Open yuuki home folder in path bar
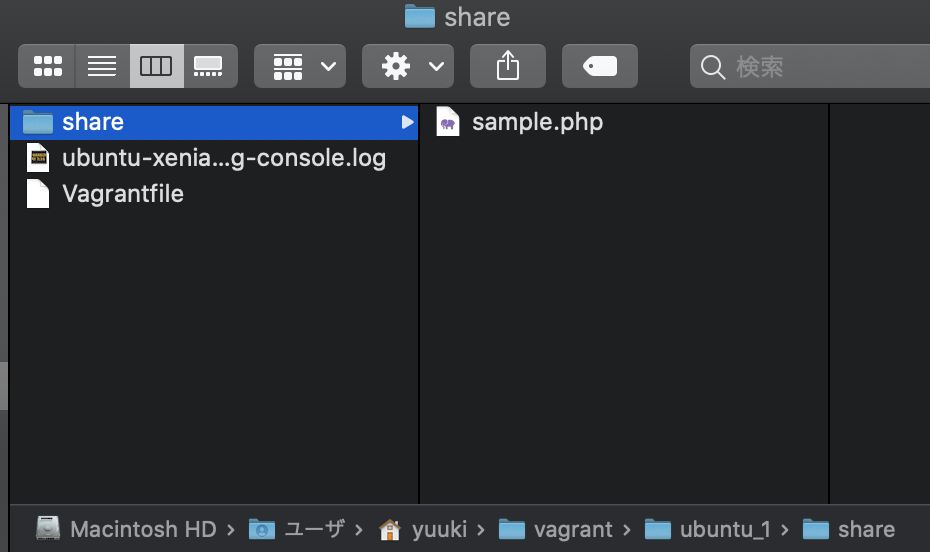Viewport: 930px width, 552px height. pyautogui.click(x=437, y=529)
